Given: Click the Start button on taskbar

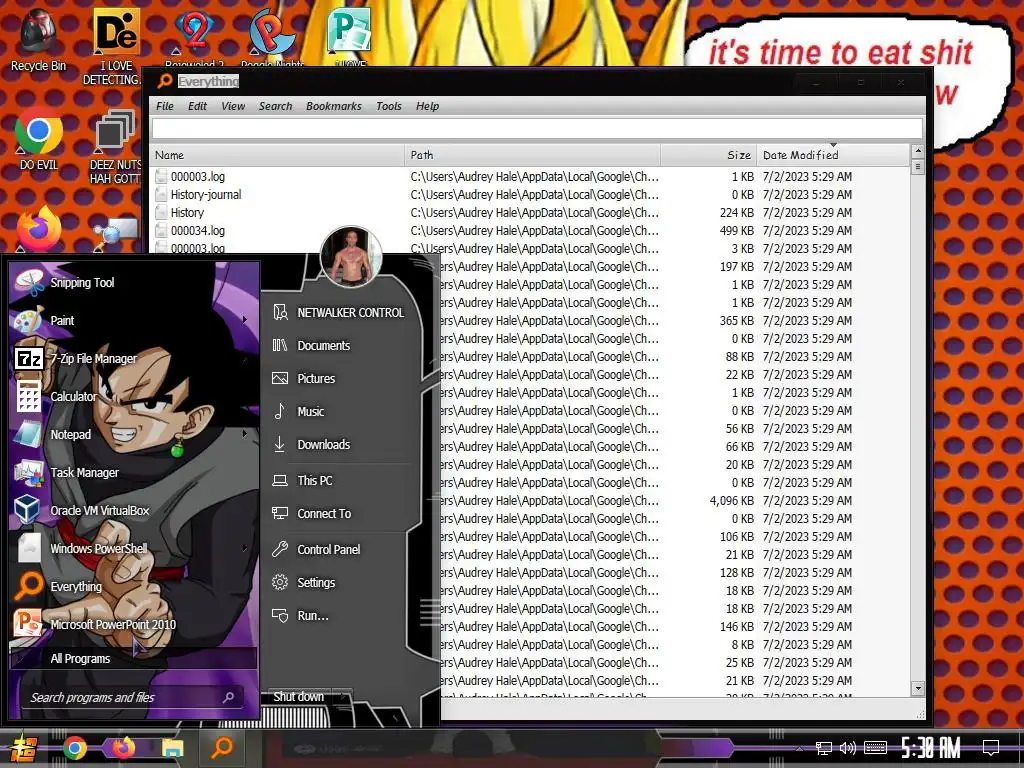Looking at the screenshot, I should [x=22, y=748].
